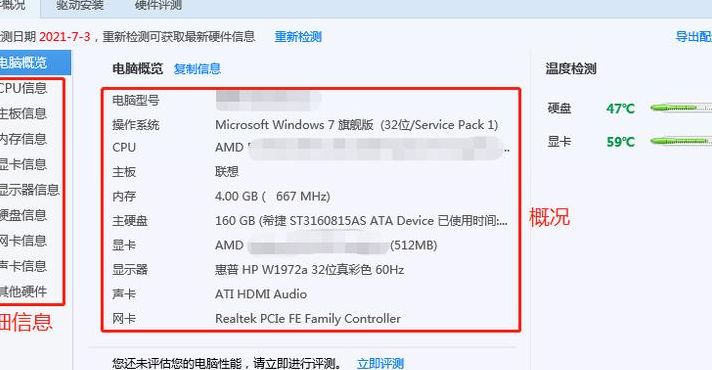Open 声卡信息 in the sidebar
Viewport: 712px width, 370px height.
(x=23, y=266)
